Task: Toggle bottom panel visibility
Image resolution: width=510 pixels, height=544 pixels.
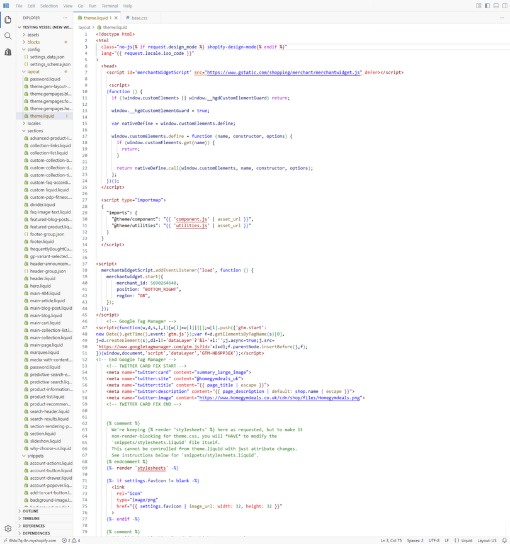Action: (x=496, y=6)
